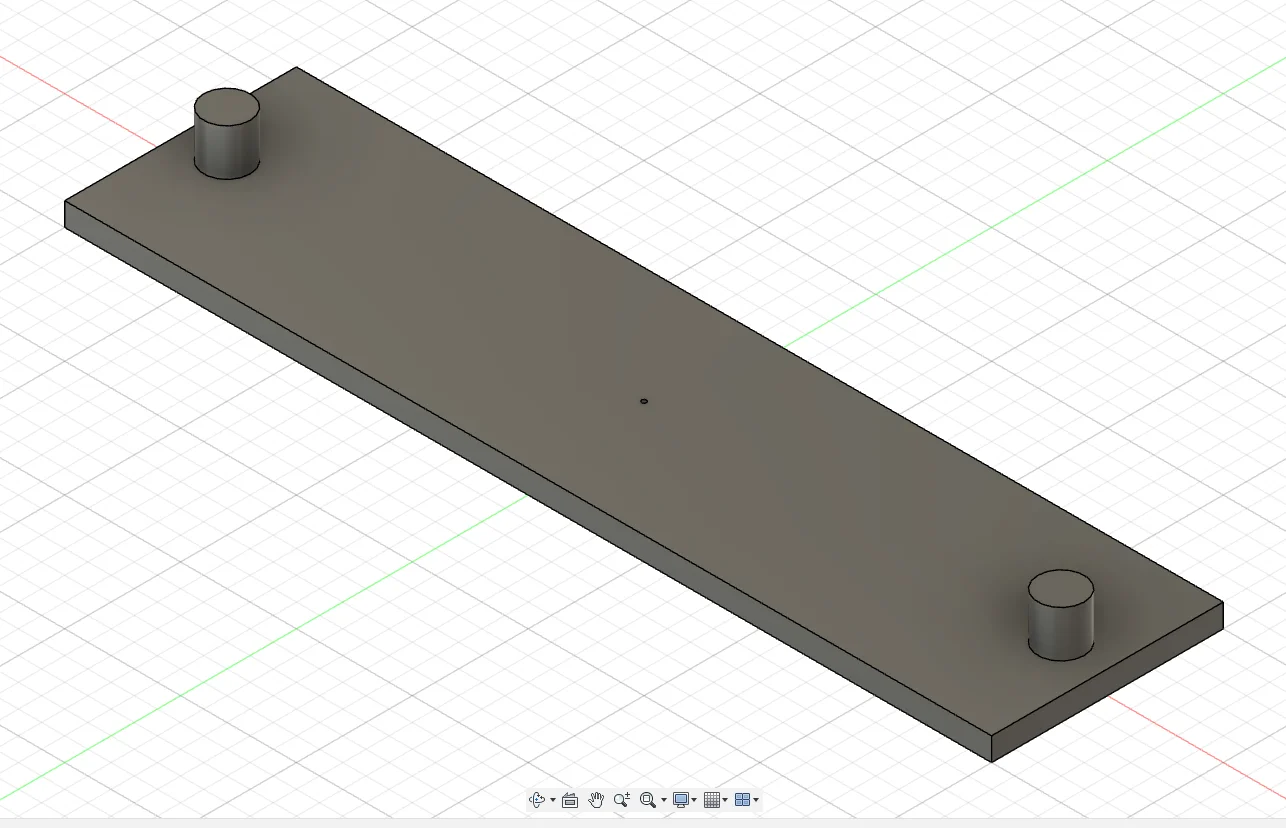Select the Zoom magnifier with plus/minus

[622, 800]
